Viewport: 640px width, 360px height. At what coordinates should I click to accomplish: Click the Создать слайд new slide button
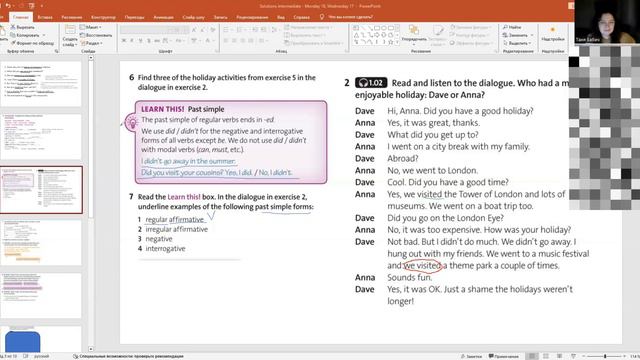[70, 36]
